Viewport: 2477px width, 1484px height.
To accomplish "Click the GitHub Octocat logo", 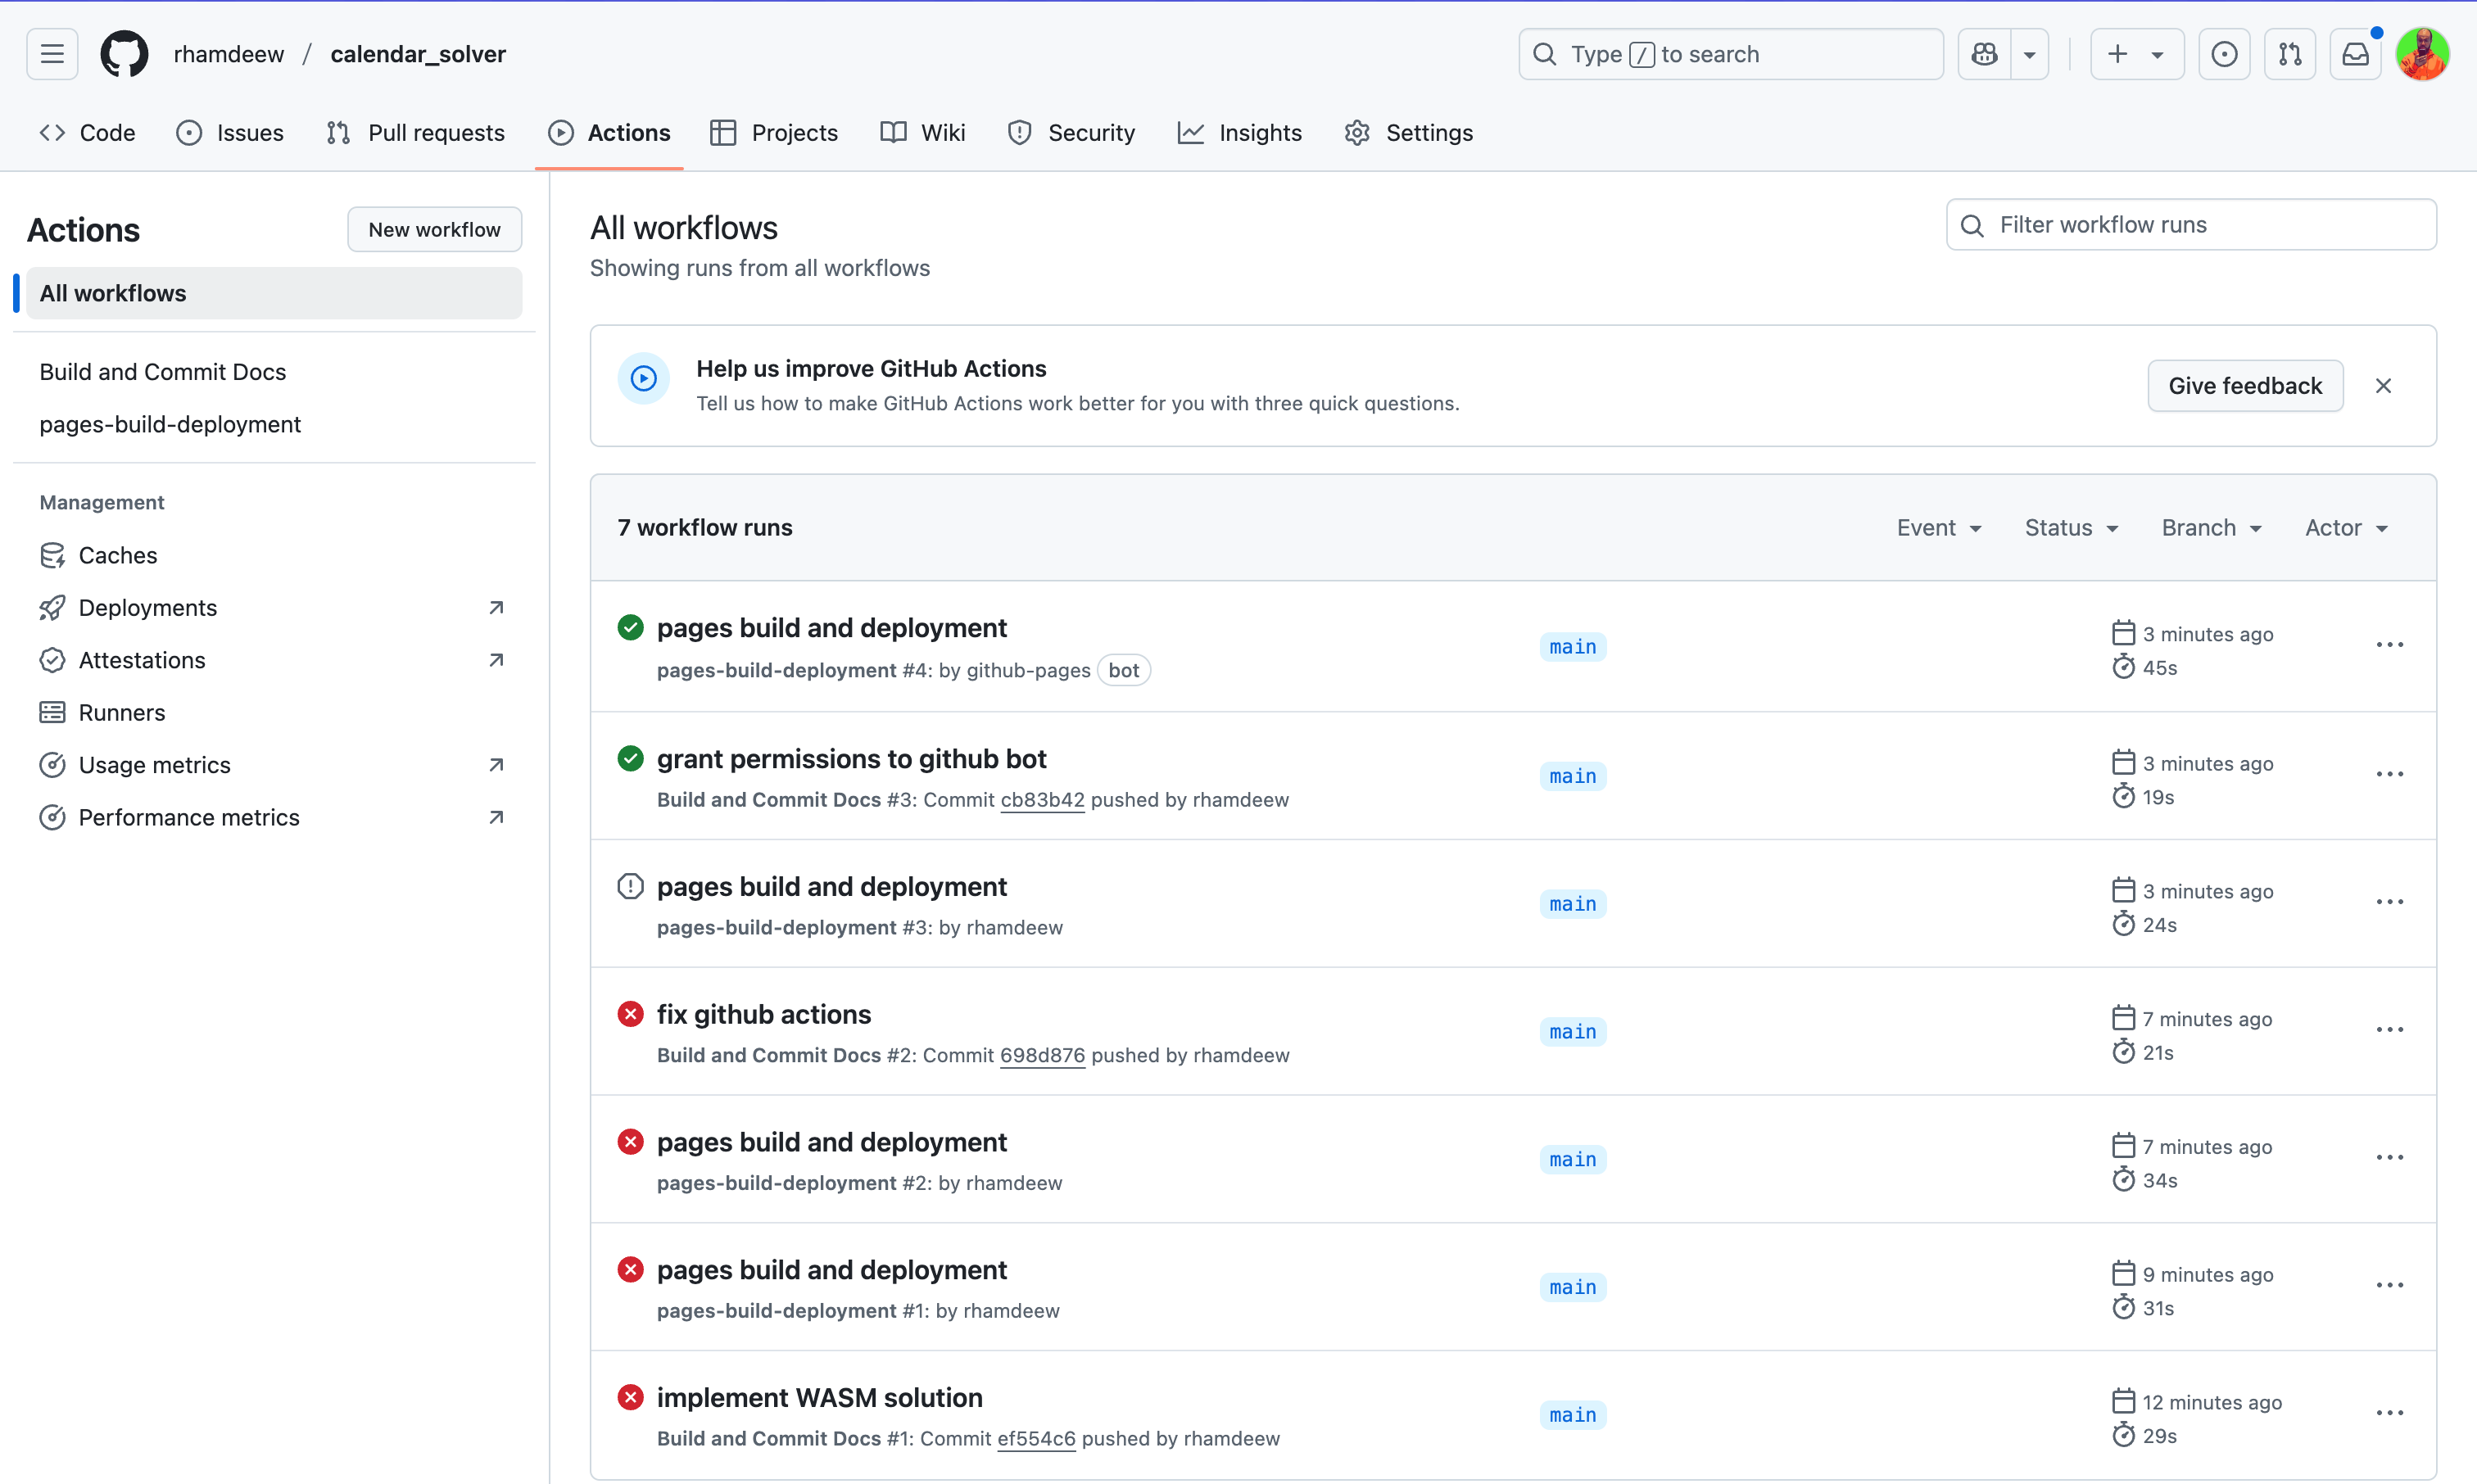I will click(124, 54).
